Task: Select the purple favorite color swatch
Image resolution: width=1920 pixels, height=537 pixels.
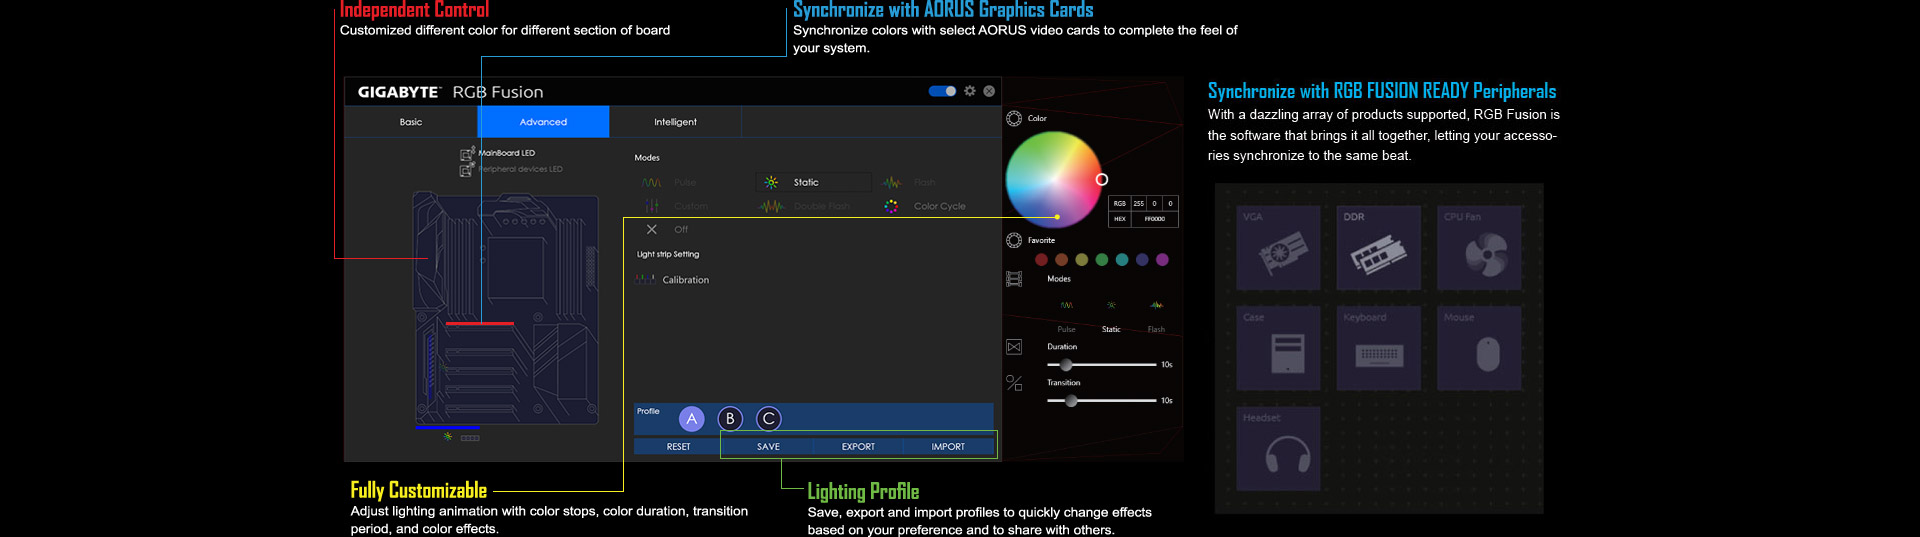Action: (x=1162, y=260)
